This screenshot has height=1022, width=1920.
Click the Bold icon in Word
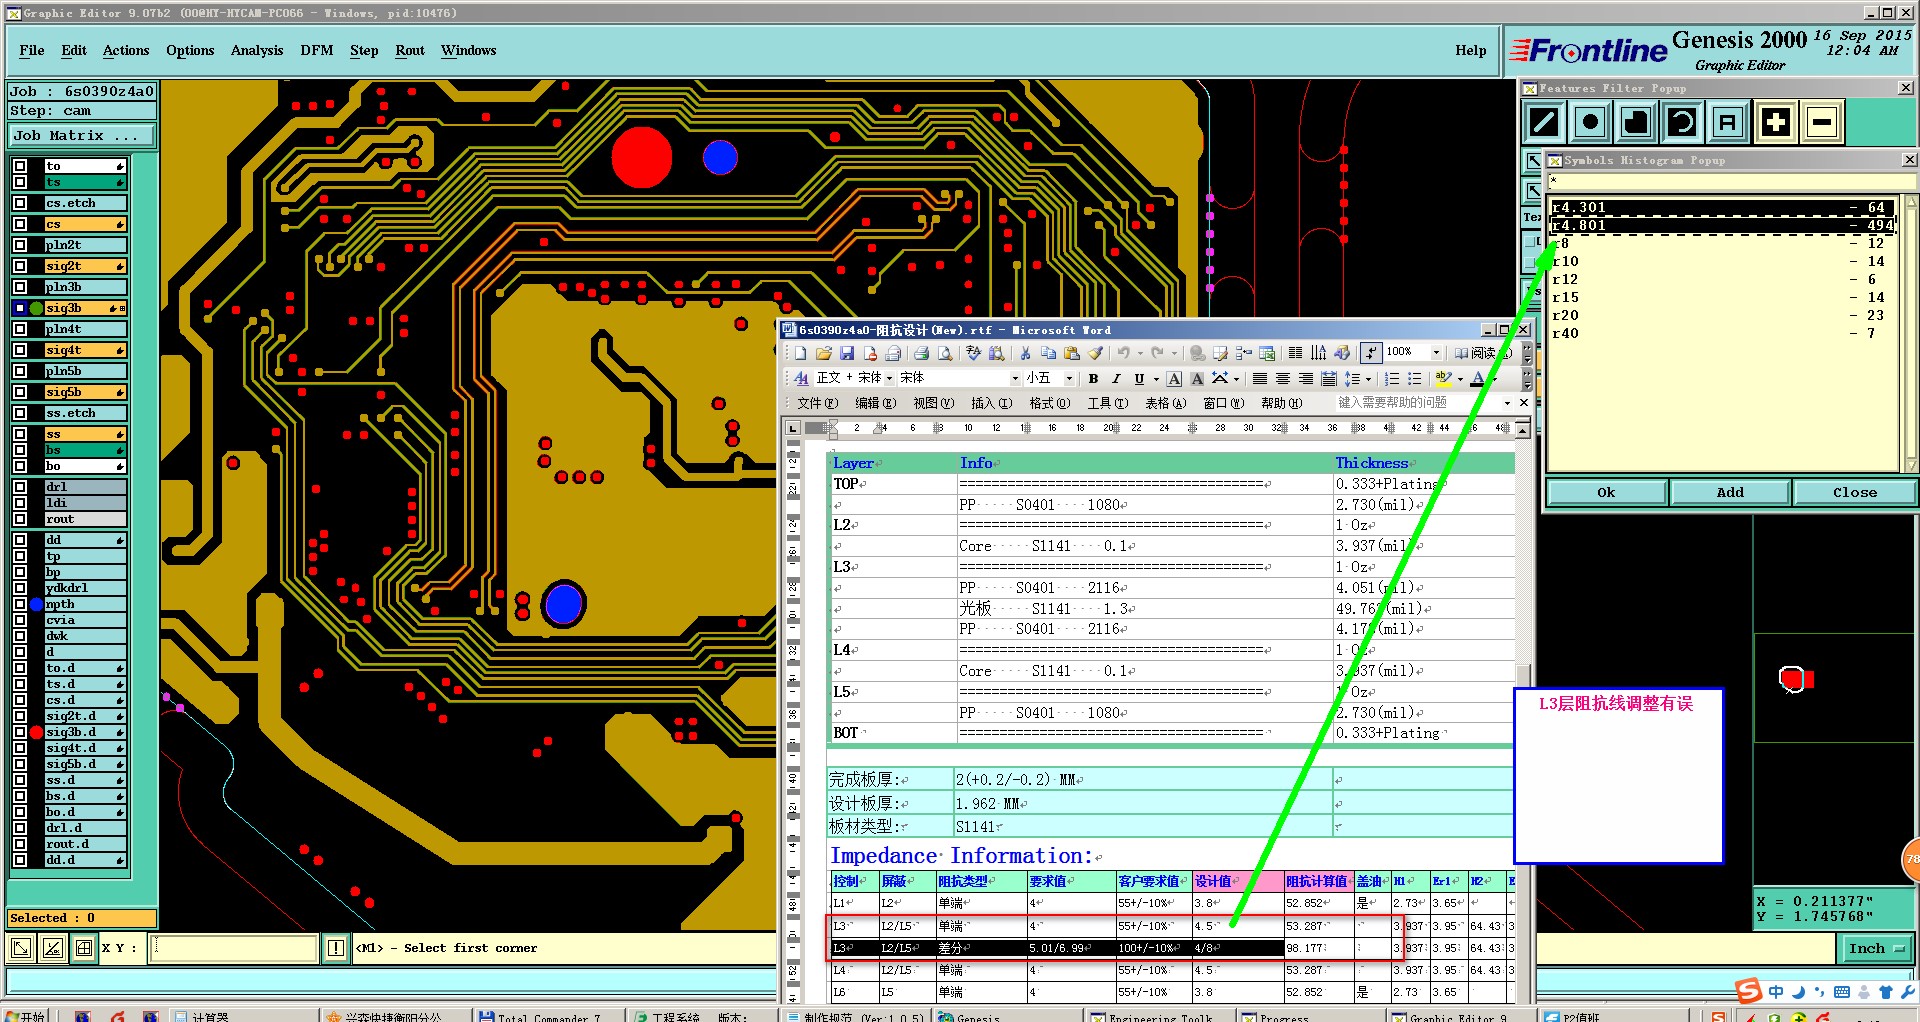pyautogui.click(x=1093, y=379)
